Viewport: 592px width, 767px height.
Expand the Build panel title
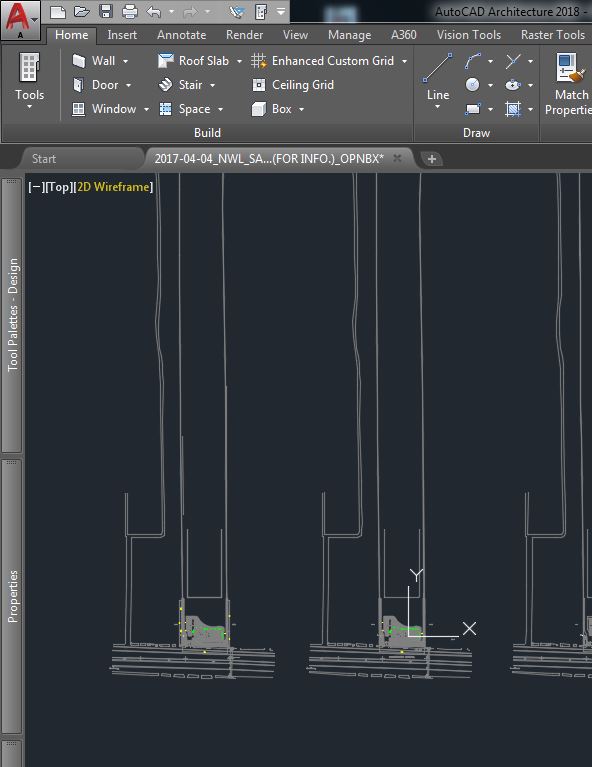207,133
